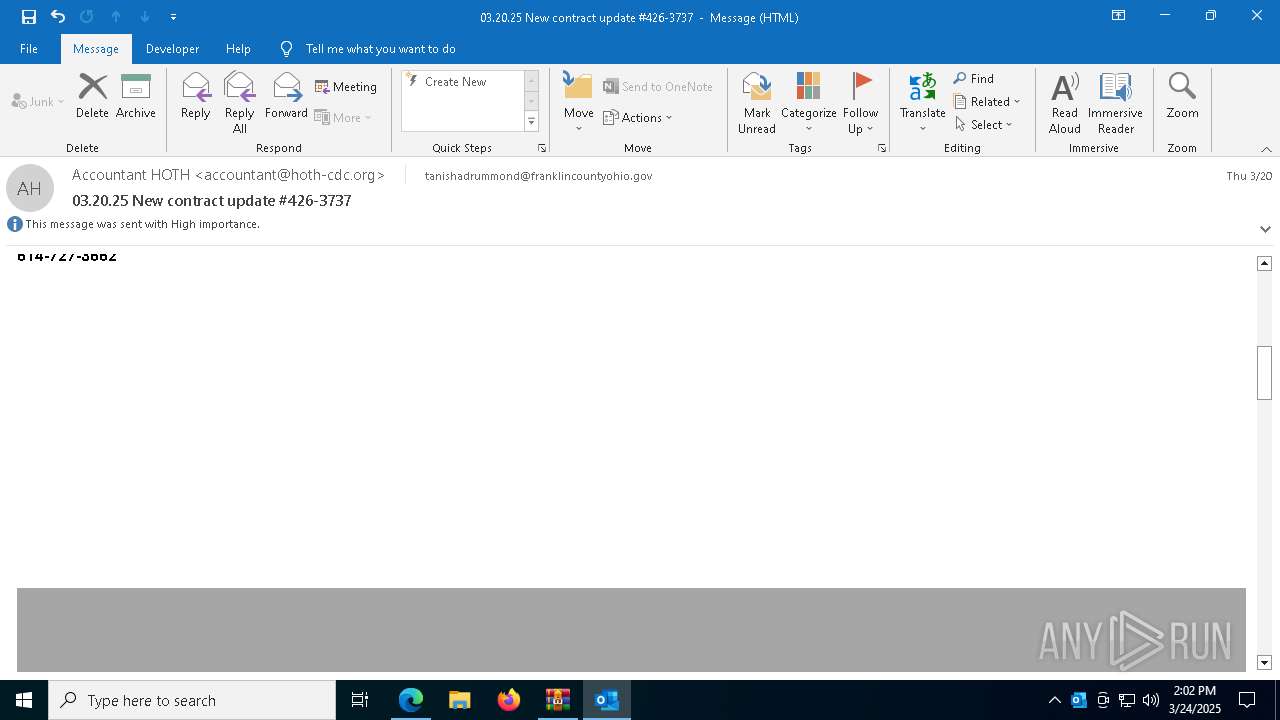
Task: Open the Help ribbon tab
Action: (x=238, y=49)
